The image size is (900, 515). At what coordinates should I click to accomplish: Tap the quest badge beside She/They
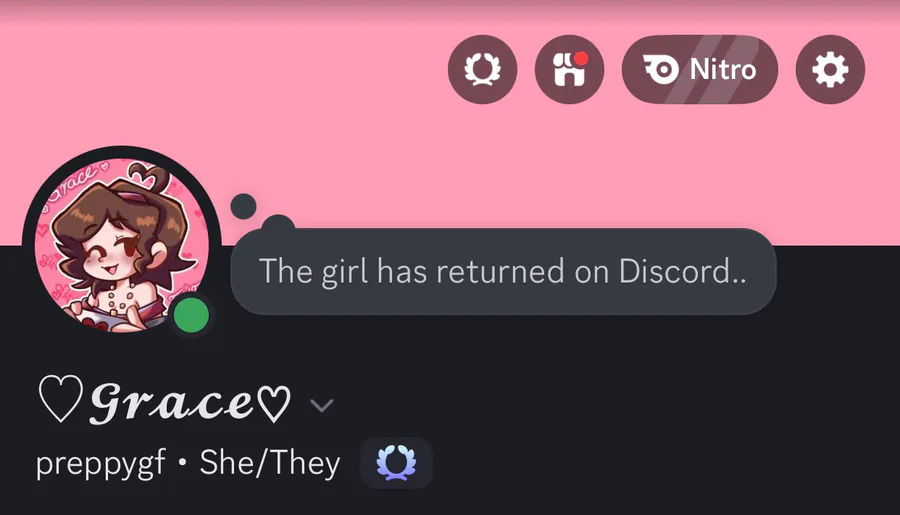tap(396, 463)
